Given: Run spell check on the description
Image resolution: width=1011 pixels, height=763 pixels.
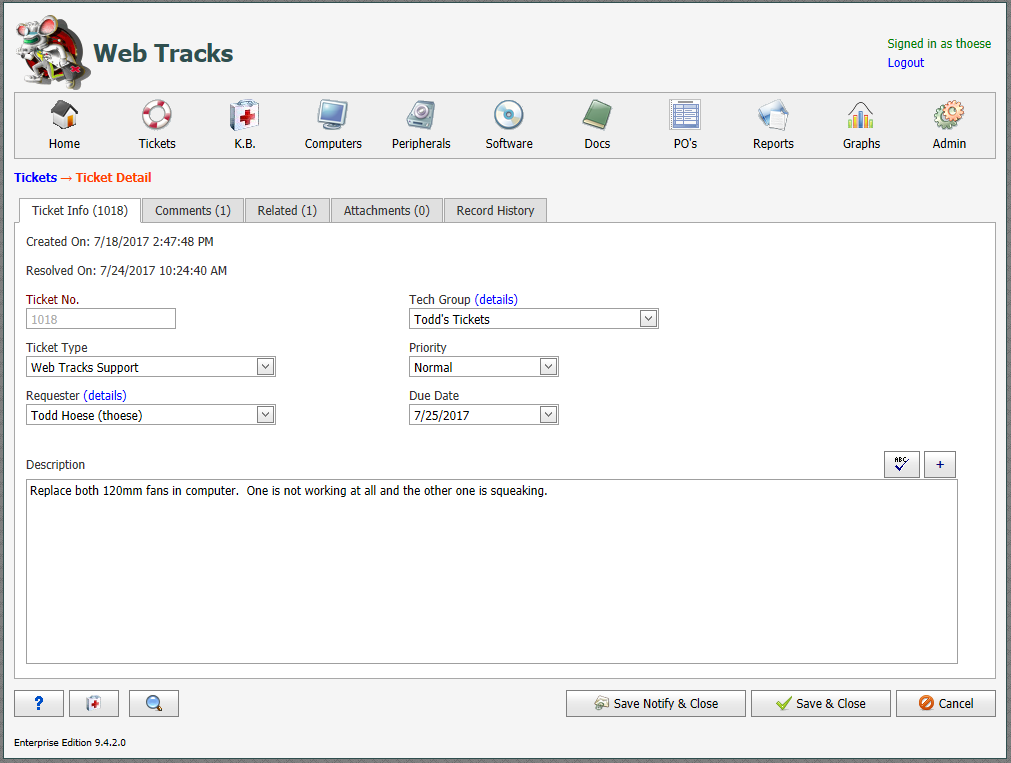Looking at the screenshot, I should [901, 464].
